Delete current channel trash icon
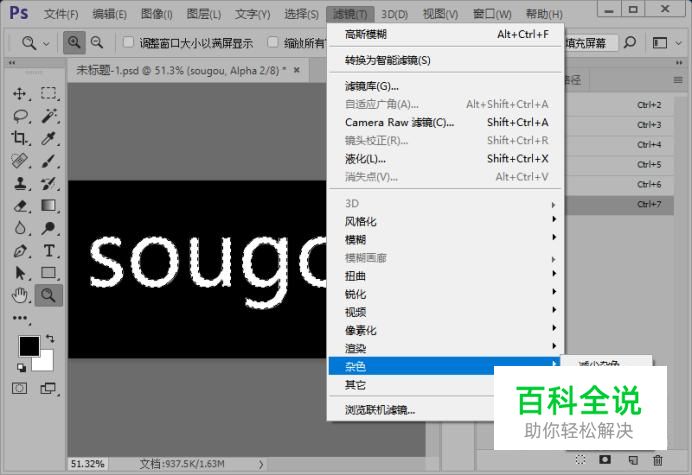The width and height of the screenshot is (692, 475). tap(658, 460)
